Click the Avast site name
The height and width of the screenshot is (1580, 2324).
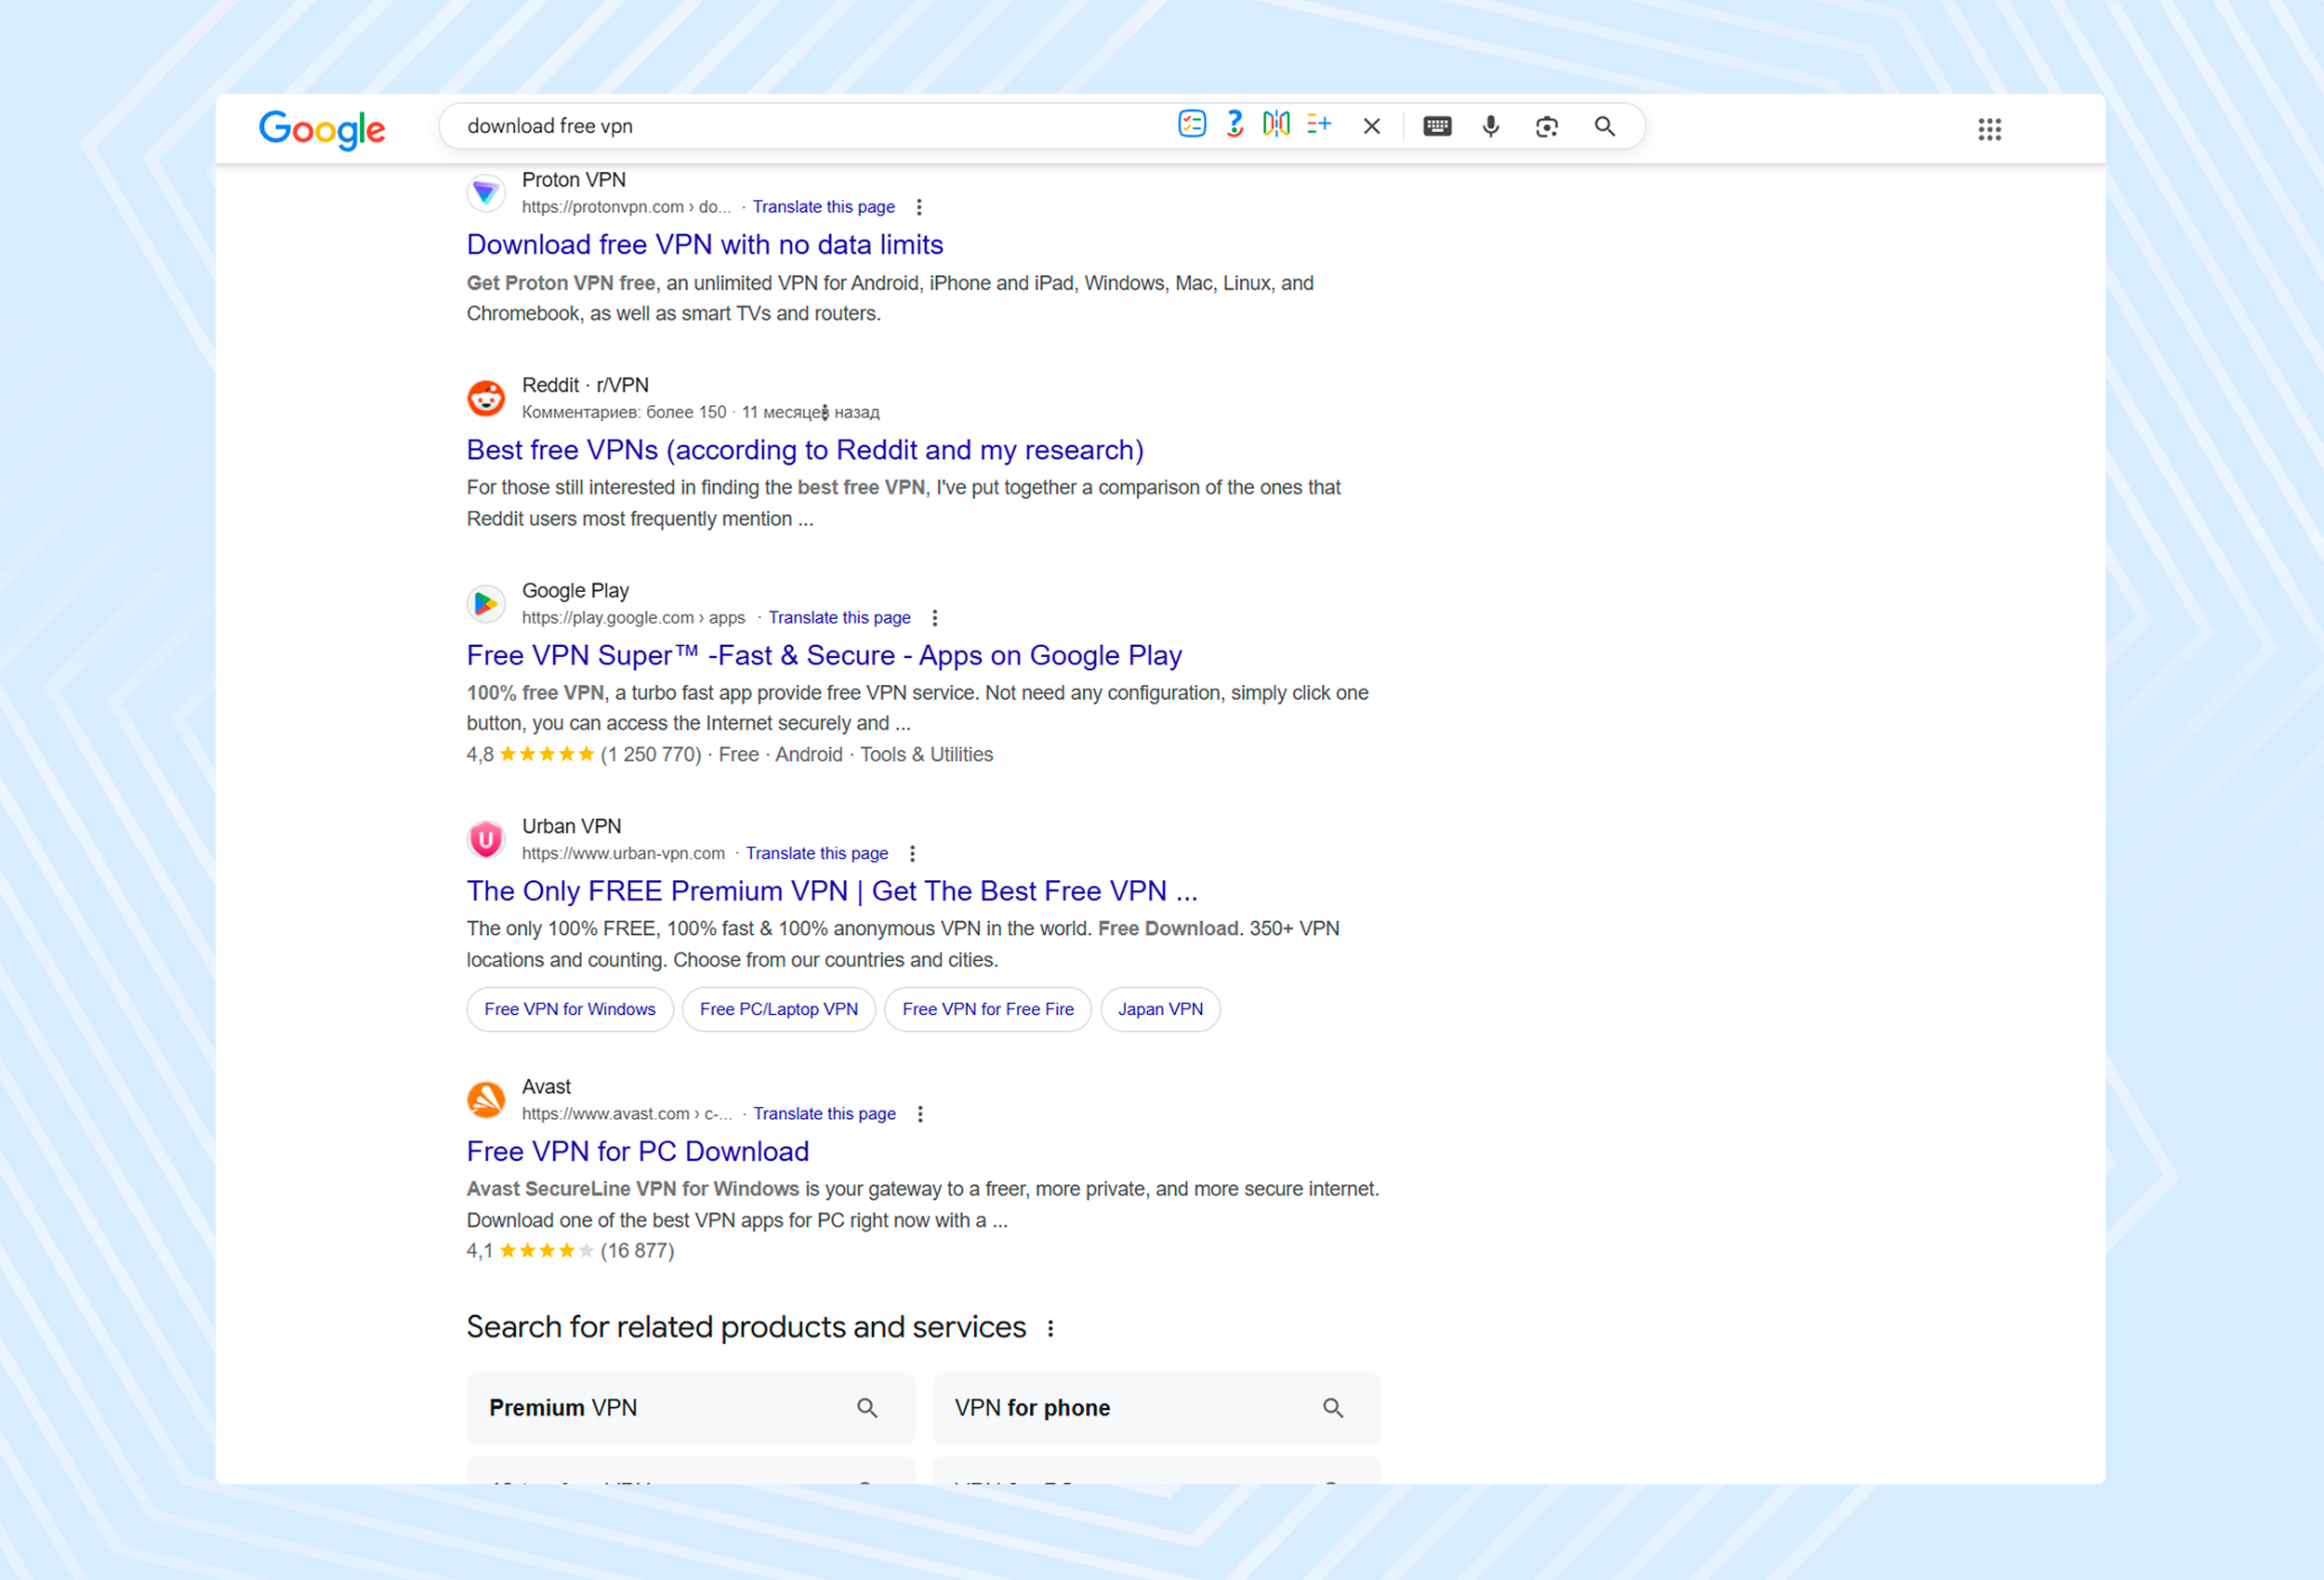click(x=546, y=1087)
